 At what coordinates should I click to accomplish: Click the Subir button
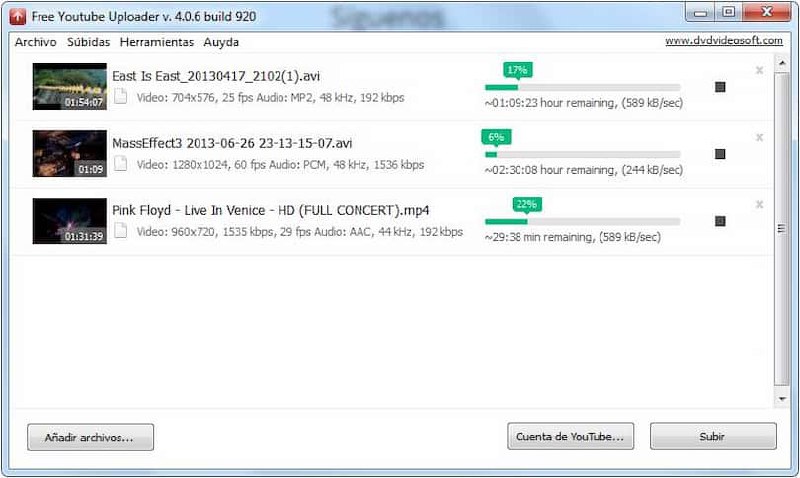coord(713,436)
